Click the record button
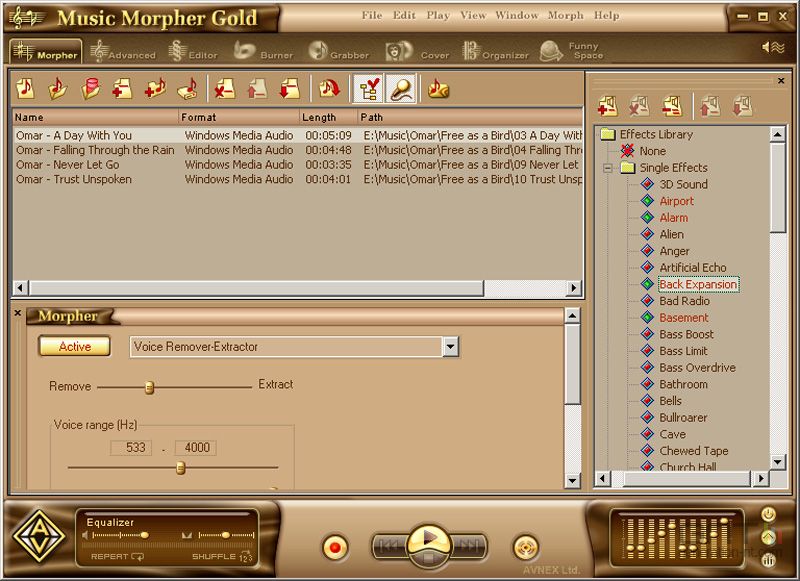Screen dimensions: 800x581 coord(335,547)
